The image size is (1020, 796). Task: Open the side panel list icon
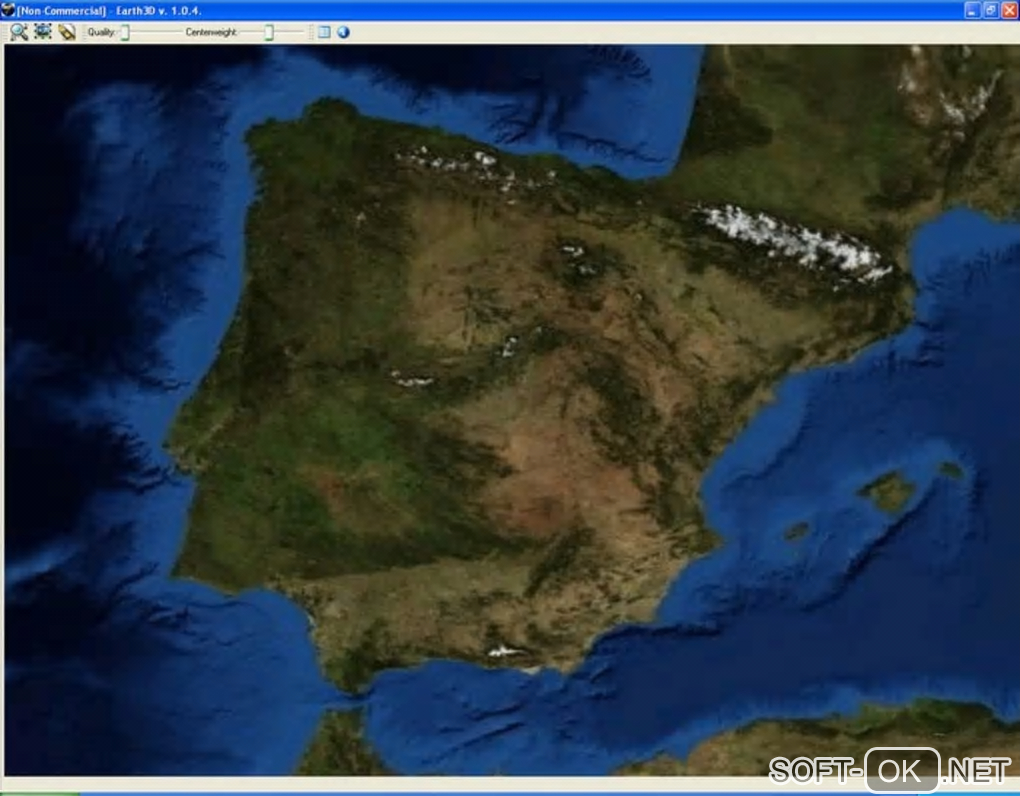pos(324,32)
